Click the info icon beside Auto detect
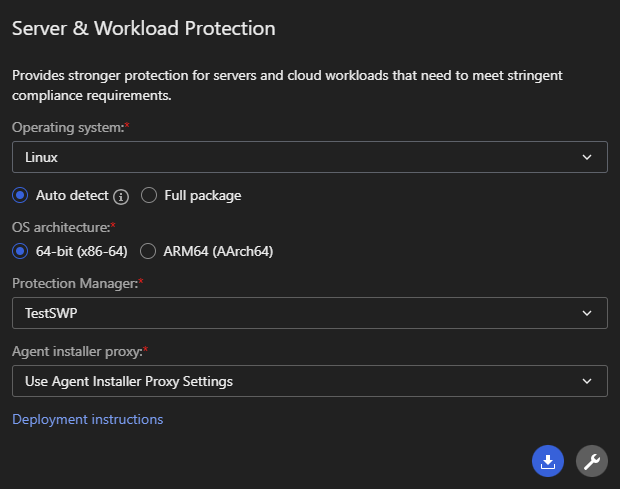Screen dimensions: 620x489 coord(122,196)
